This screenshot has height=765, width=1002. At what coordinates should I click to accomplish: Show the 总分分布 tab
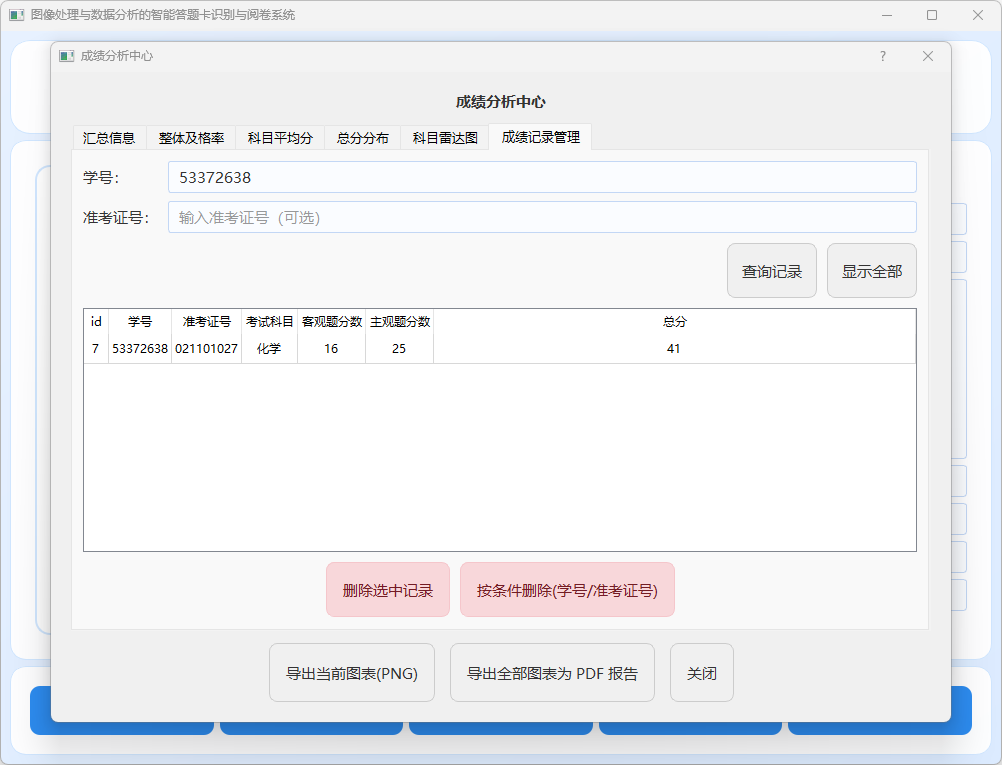[x=362, y=138]
